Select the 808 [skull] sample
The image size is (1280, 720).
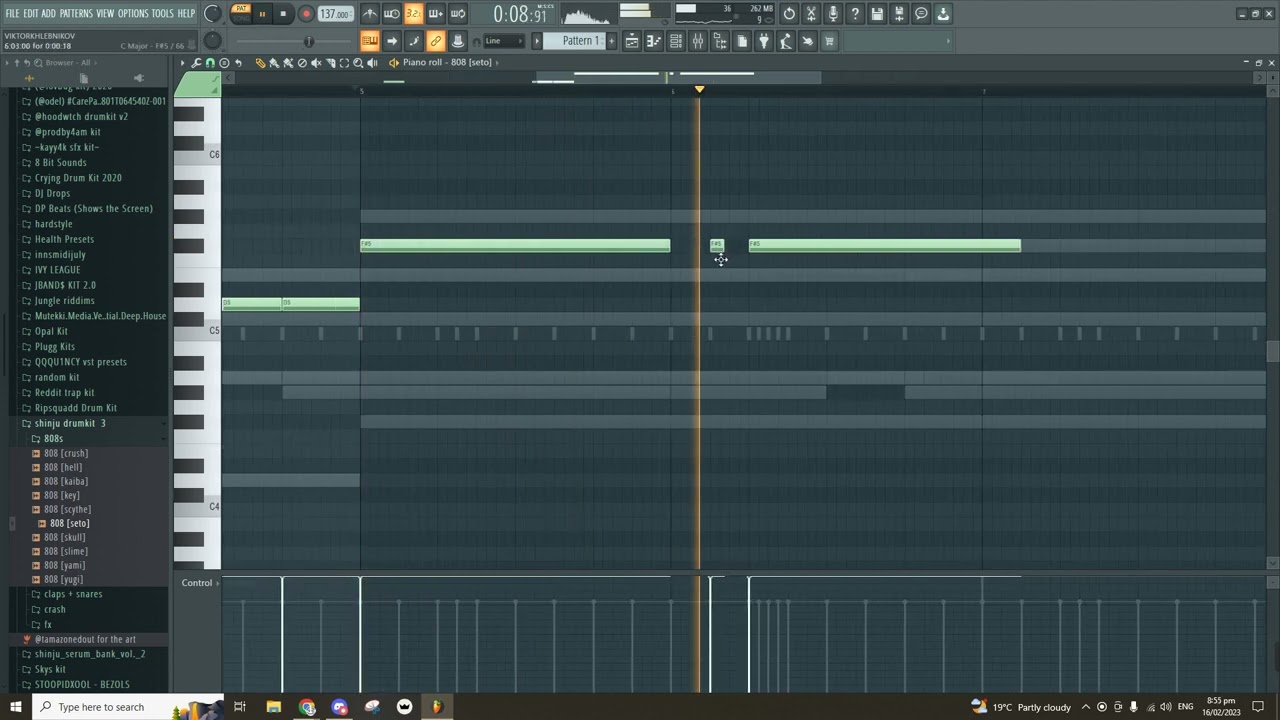pyautogui.click(x=65, y=537)
